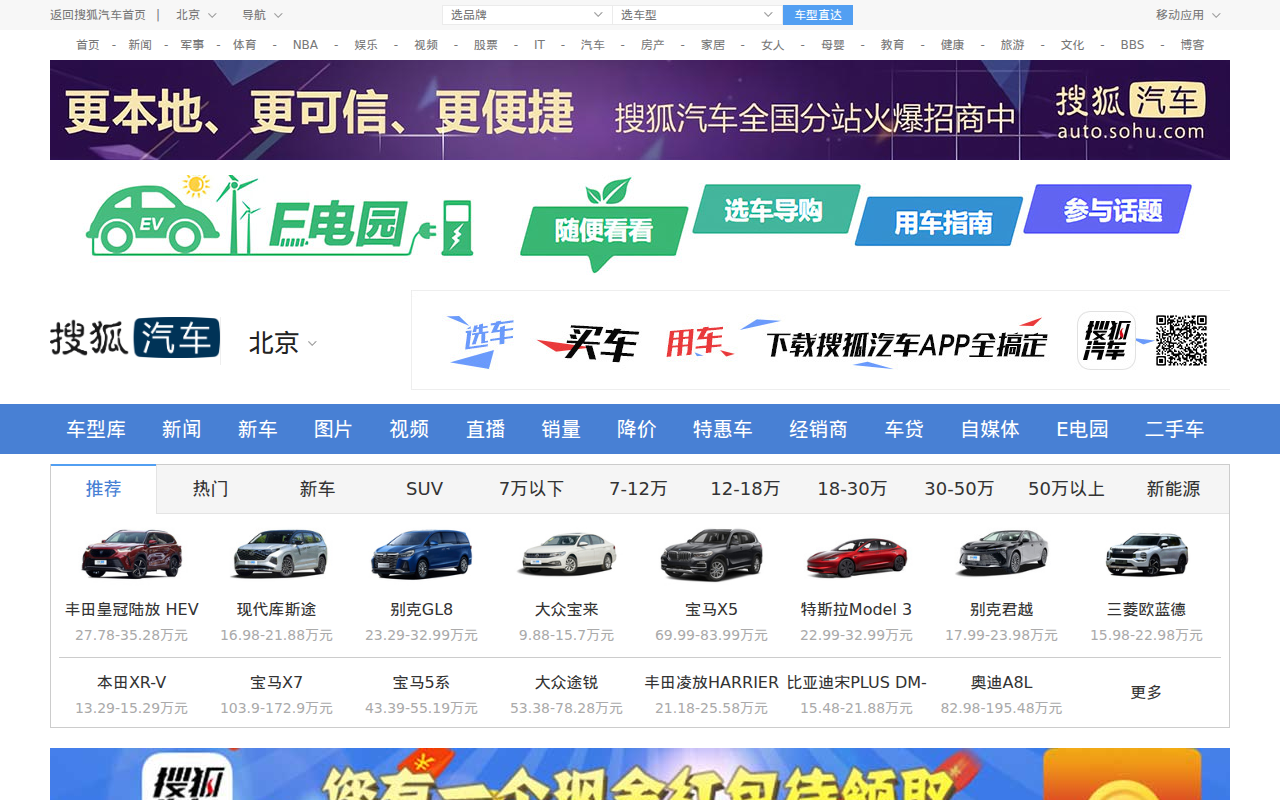Click the BBS link in the top navigation
The width and height of the screenshot is (1280, 800).
[x=1132, y=45]
